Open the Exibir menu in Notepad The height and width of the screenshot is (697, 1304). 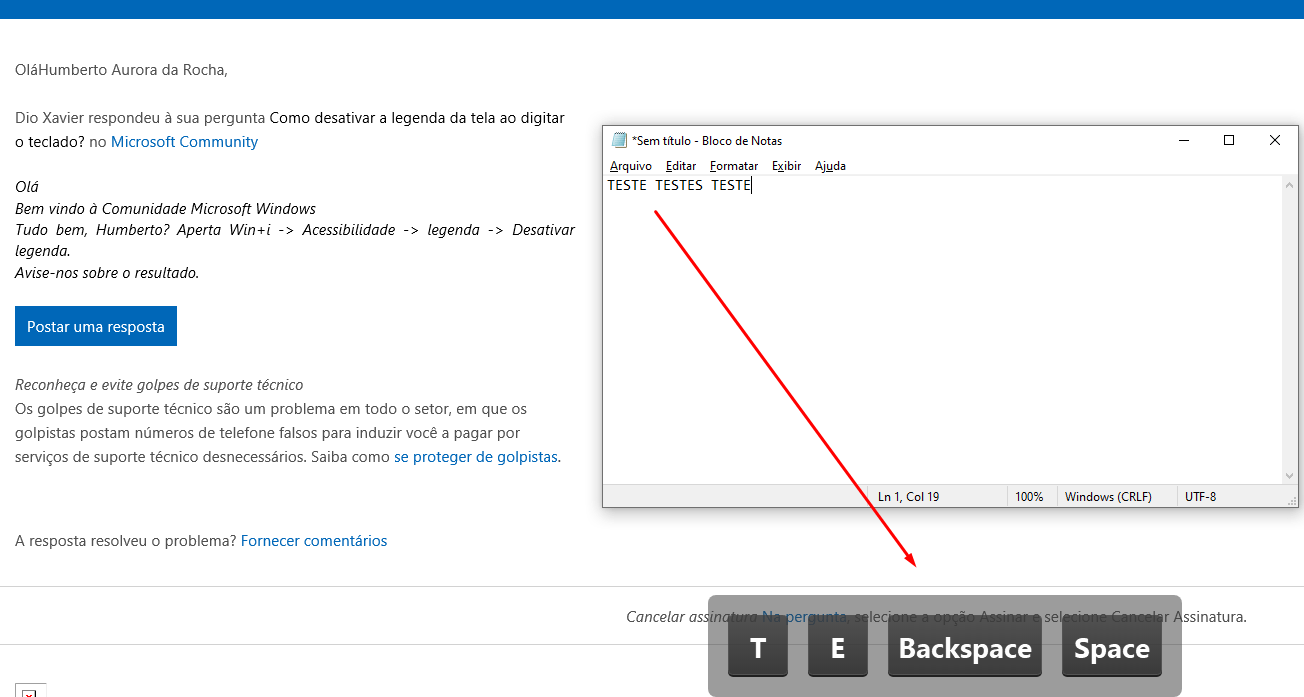pos(786,166)
